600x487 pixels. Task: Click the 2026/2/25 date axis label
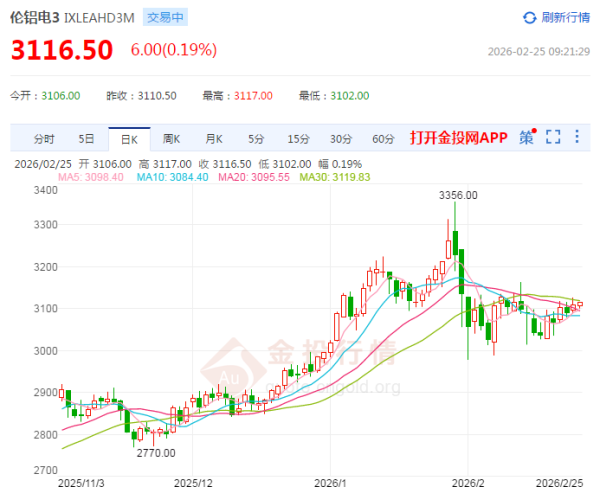[x=559, y=482]
